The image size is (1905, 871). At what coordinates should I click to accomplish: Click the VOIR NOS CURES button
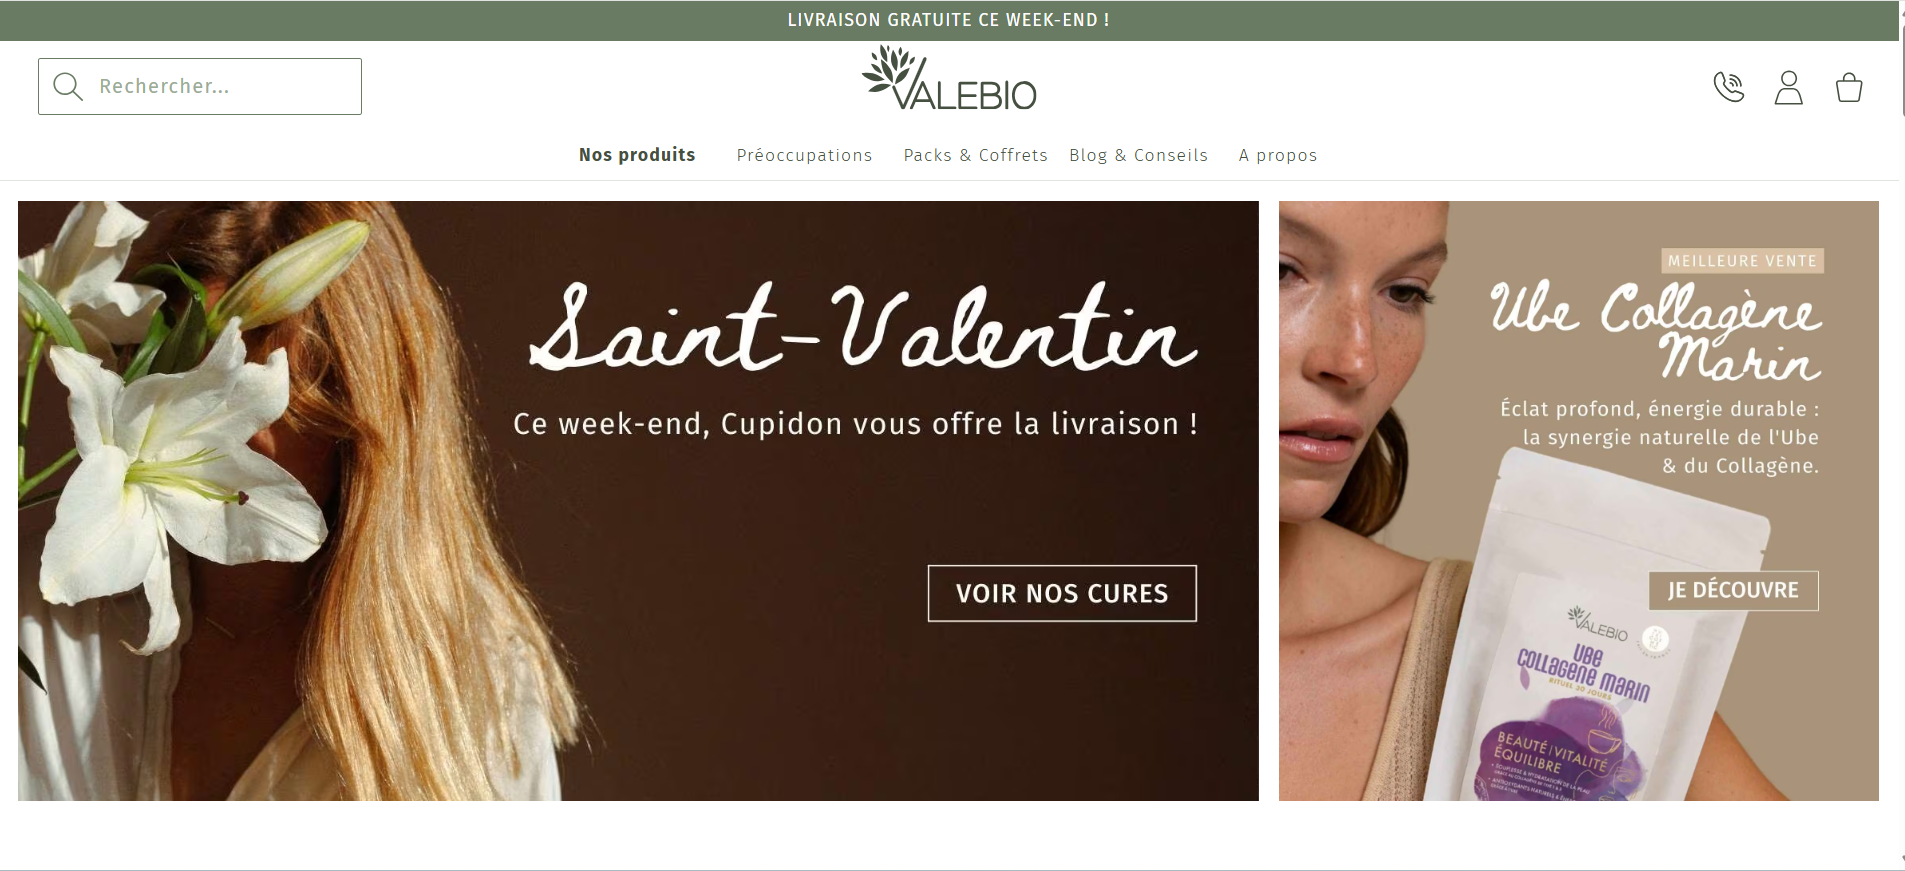click(1062, 593)
